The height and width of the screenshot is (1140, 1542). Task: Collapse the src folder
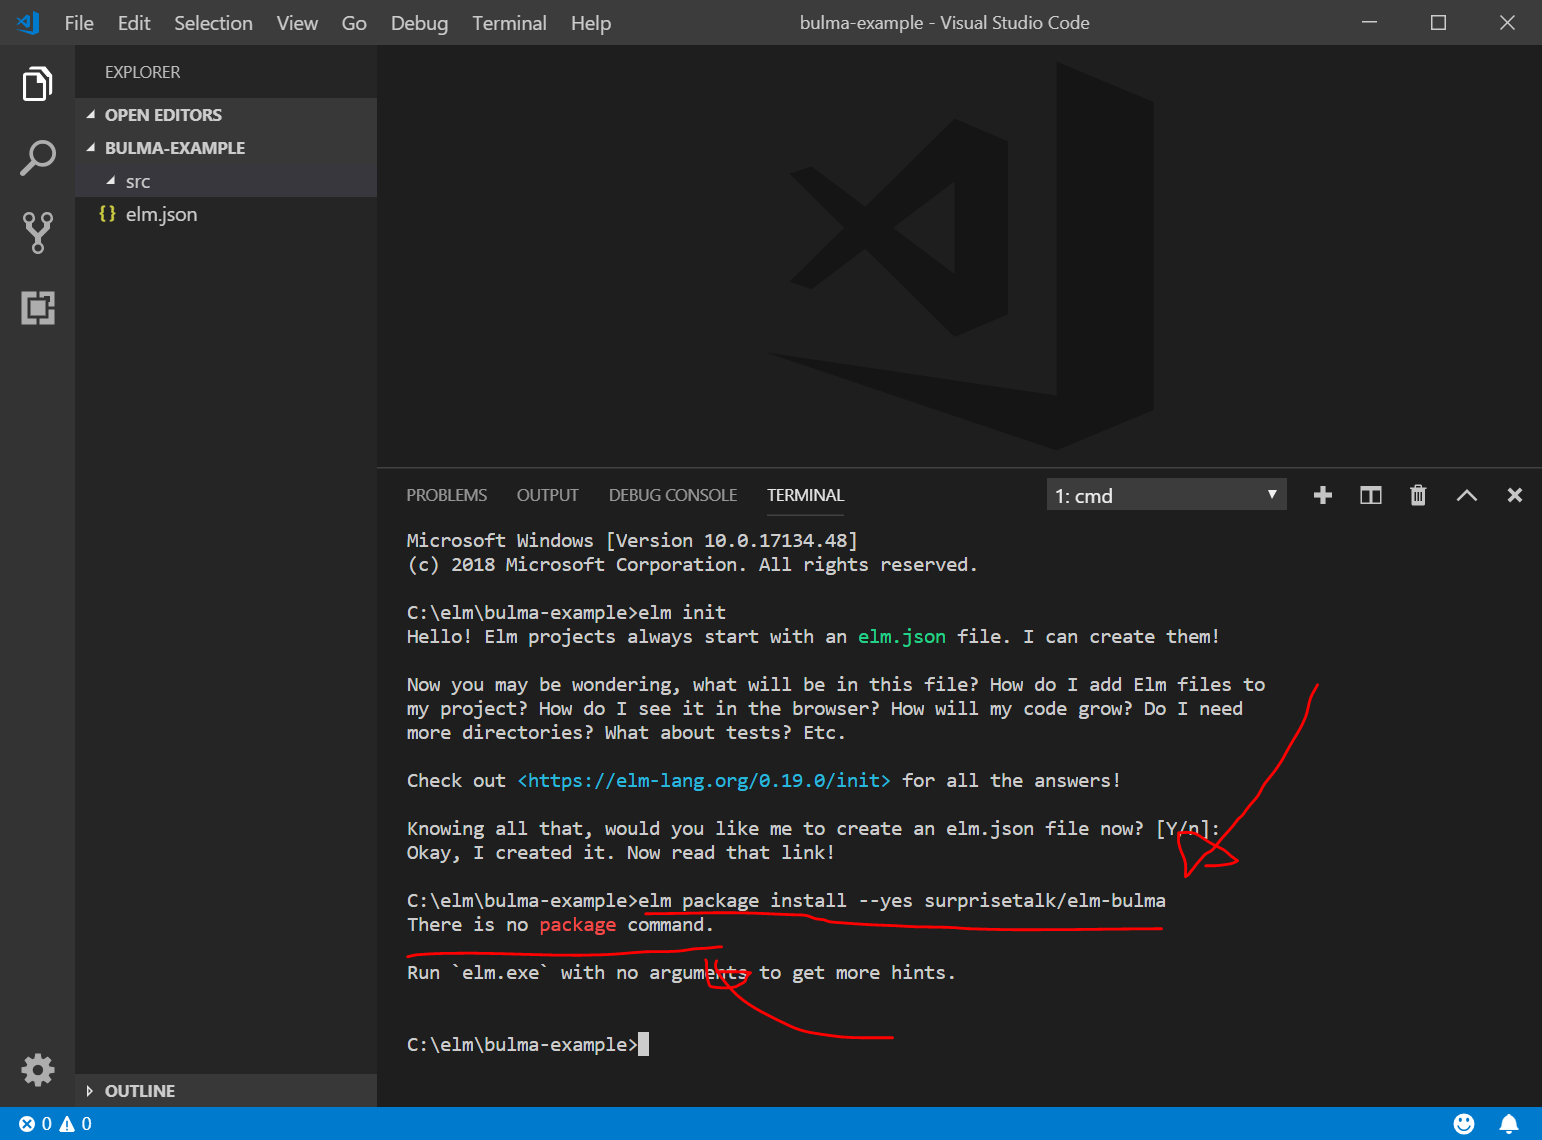pyautogui.click(x=226, y=181)
